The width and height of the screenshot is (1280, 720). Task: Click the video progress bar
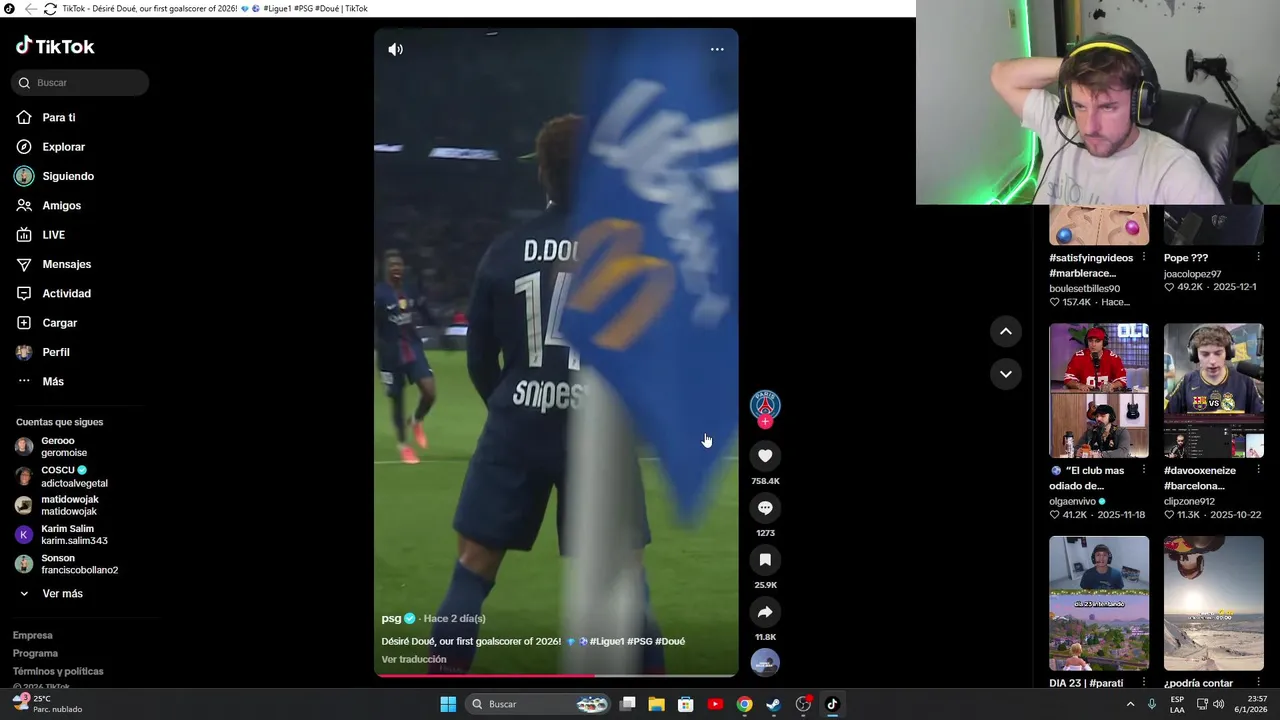tap(556, 676)
